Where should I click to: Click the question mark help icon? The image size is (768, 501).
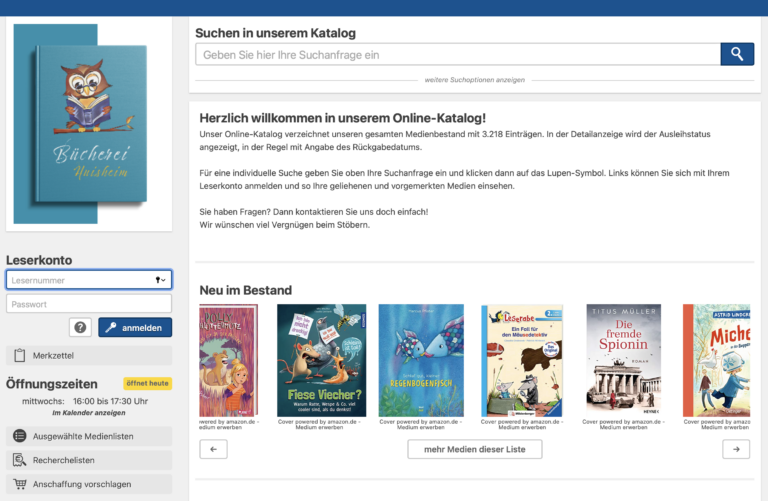[81, 327]
